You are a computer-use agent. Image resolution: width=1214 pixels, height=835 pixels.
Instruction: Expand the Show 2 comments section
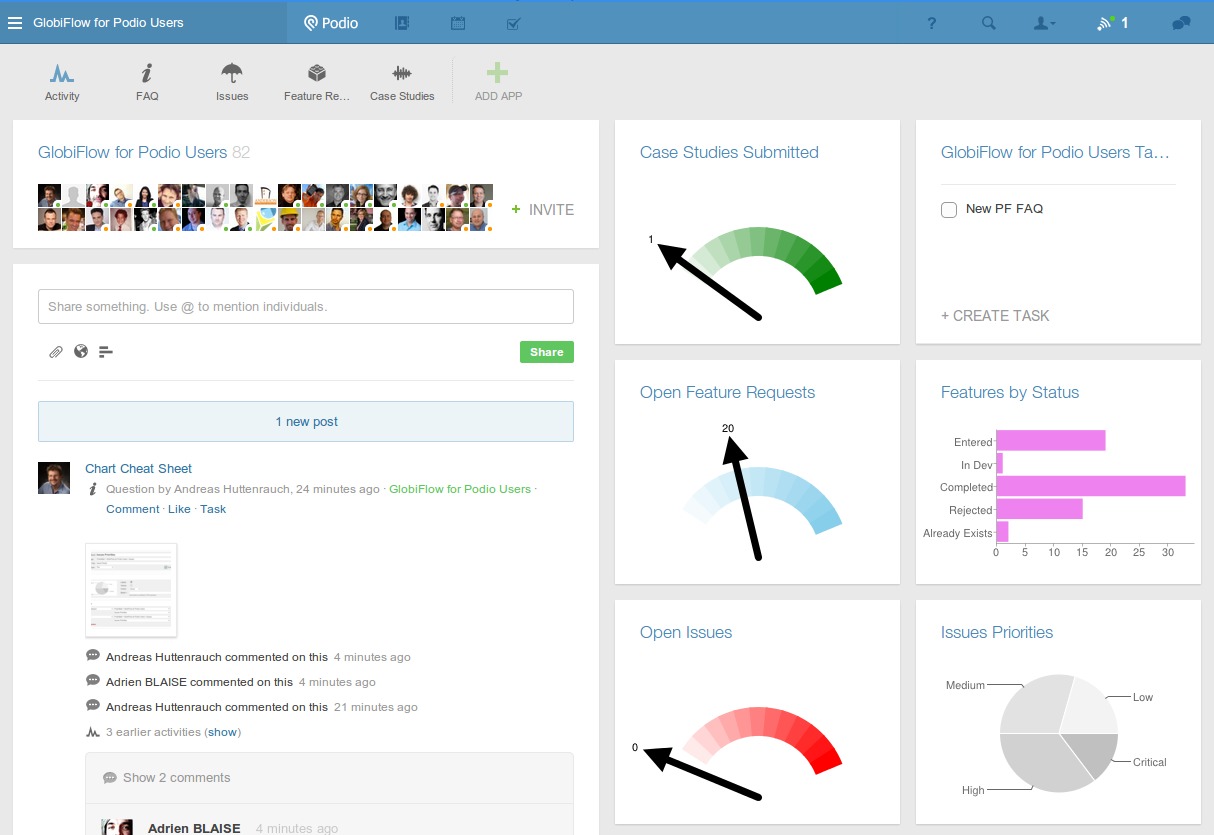pos(178,777)
